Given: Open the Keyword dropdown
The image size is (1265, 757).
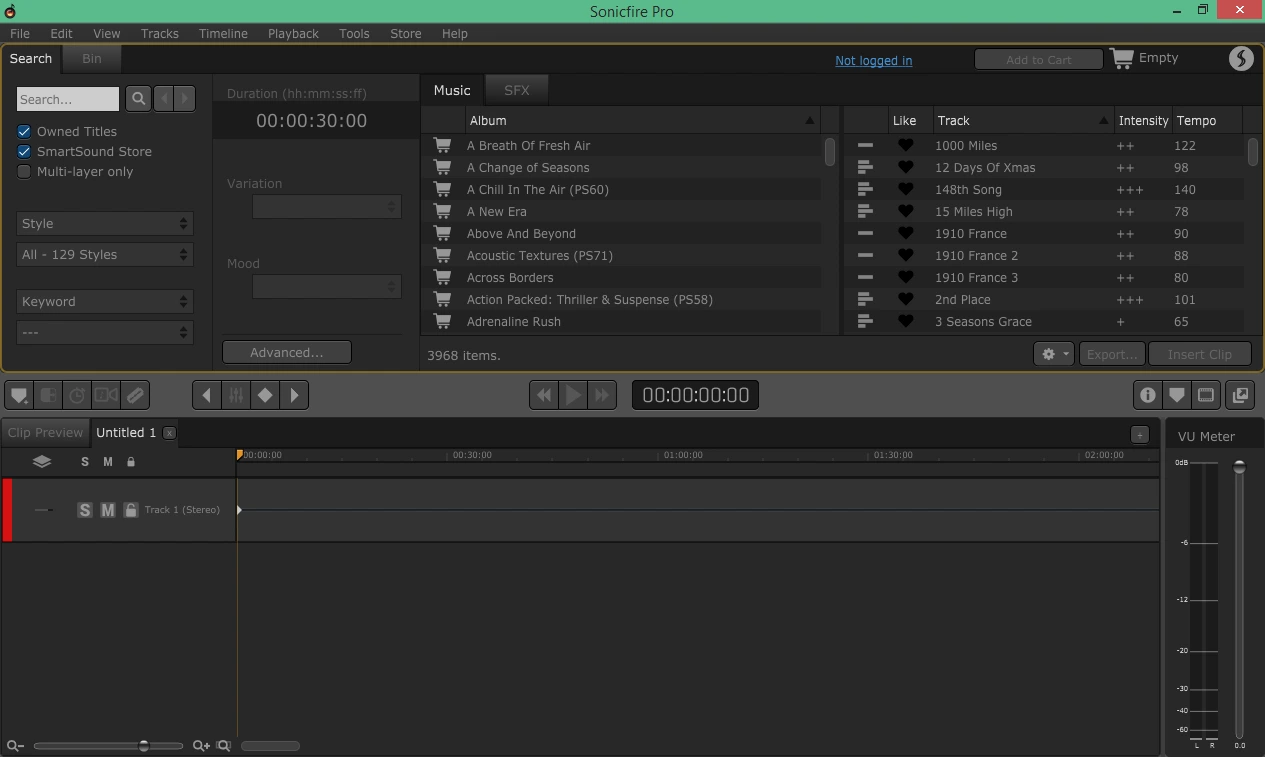Looking at the screenshot, I should pos(104,301).
